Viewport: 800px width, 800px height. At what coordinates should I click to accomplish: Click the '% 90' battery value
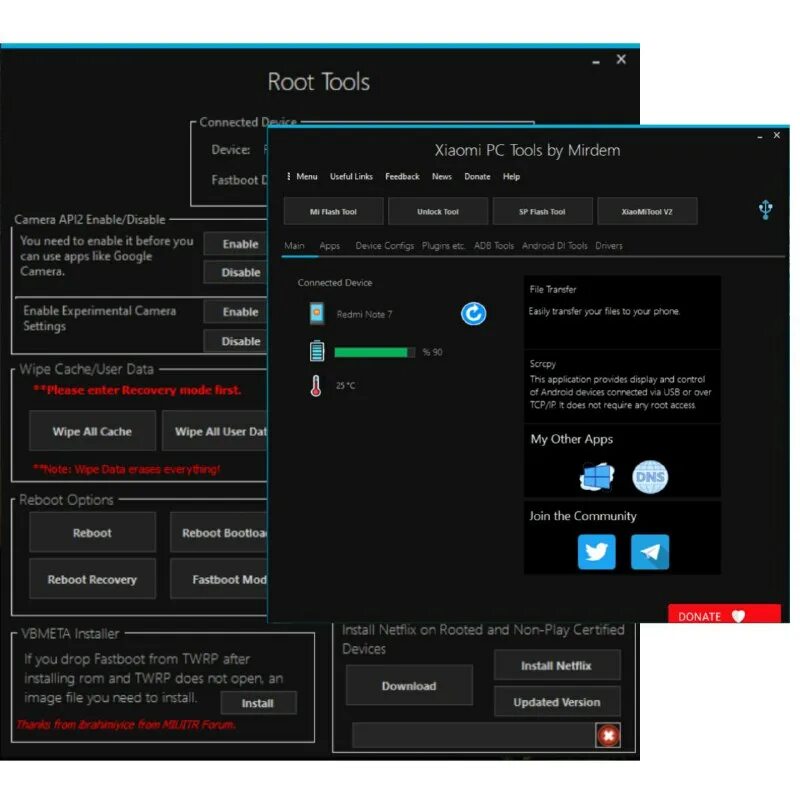coord(432,352)
